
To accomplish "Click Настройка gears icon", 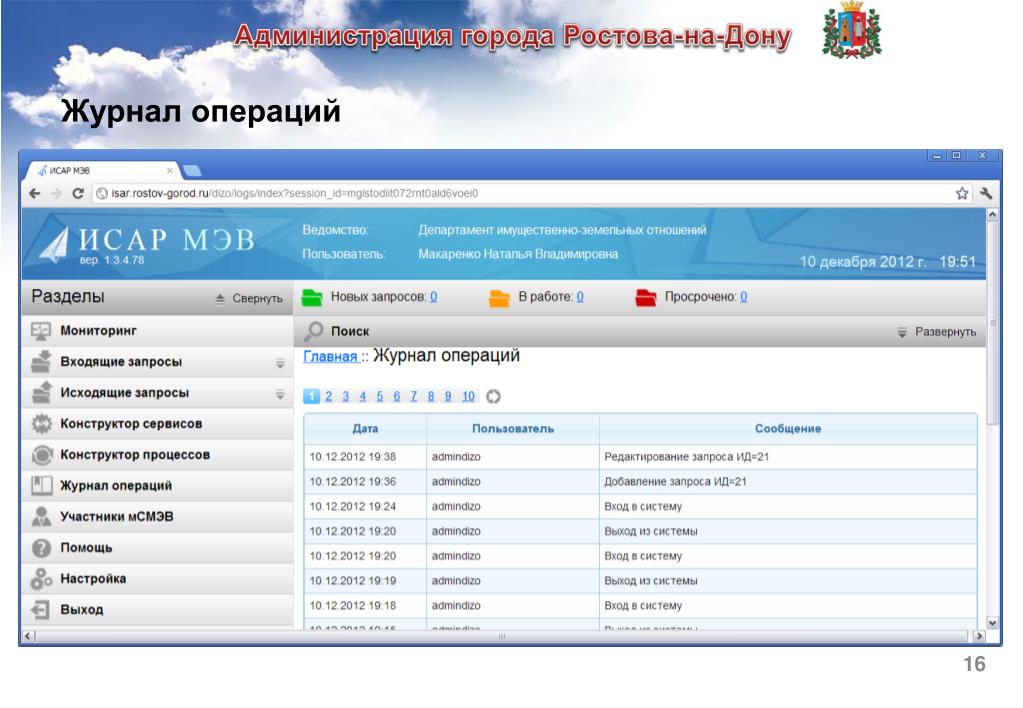I will coord(42,579).
